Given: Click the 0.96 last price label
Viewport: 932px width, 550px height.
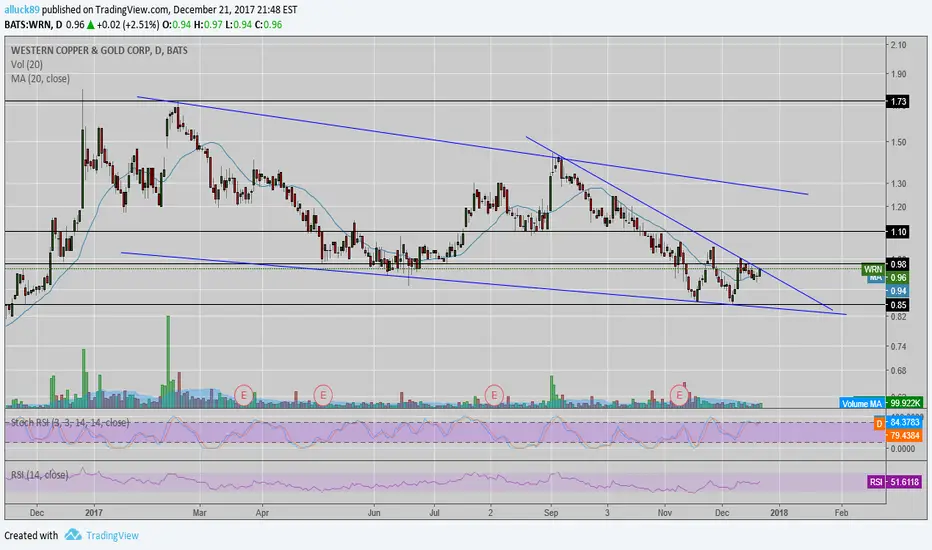Looking at the screenshot, I should pos(898,277).
